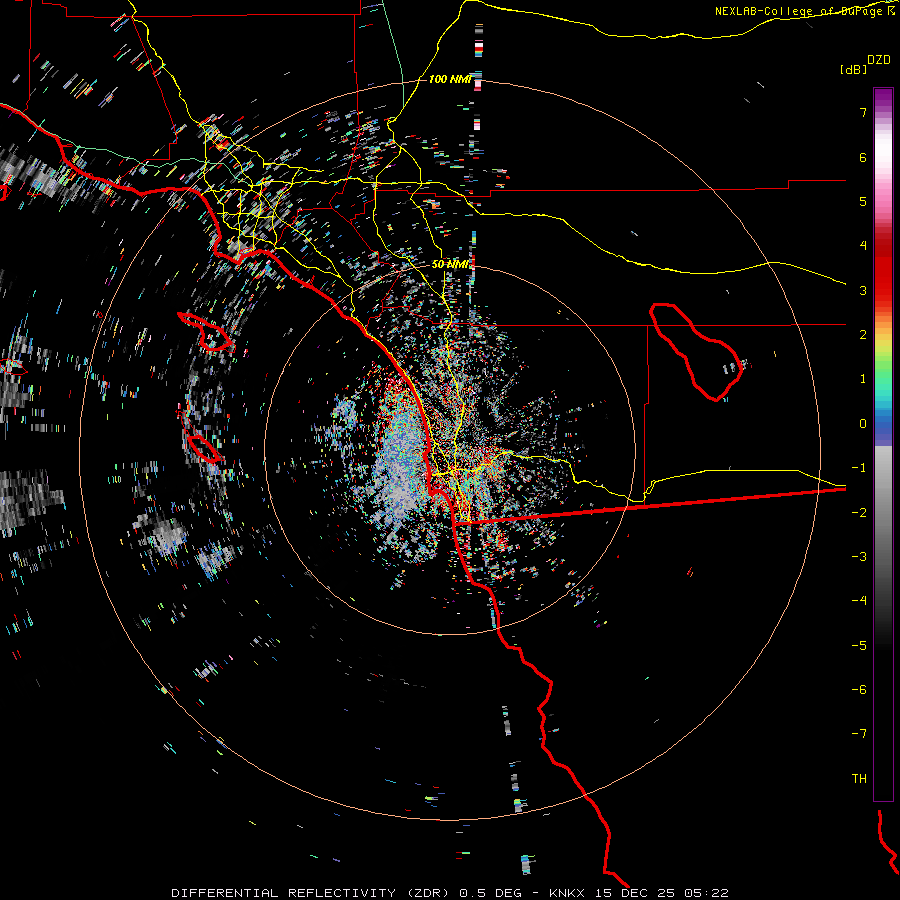Click the '1' value on color scale

(x=863, y=379)
